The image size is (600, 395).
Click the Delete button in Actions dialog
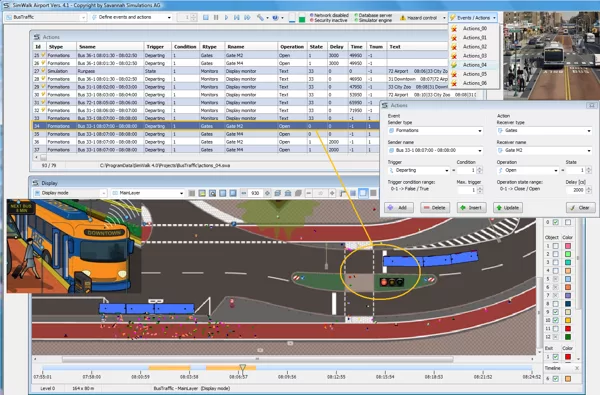pyautogui.click(x=435, y=207)
